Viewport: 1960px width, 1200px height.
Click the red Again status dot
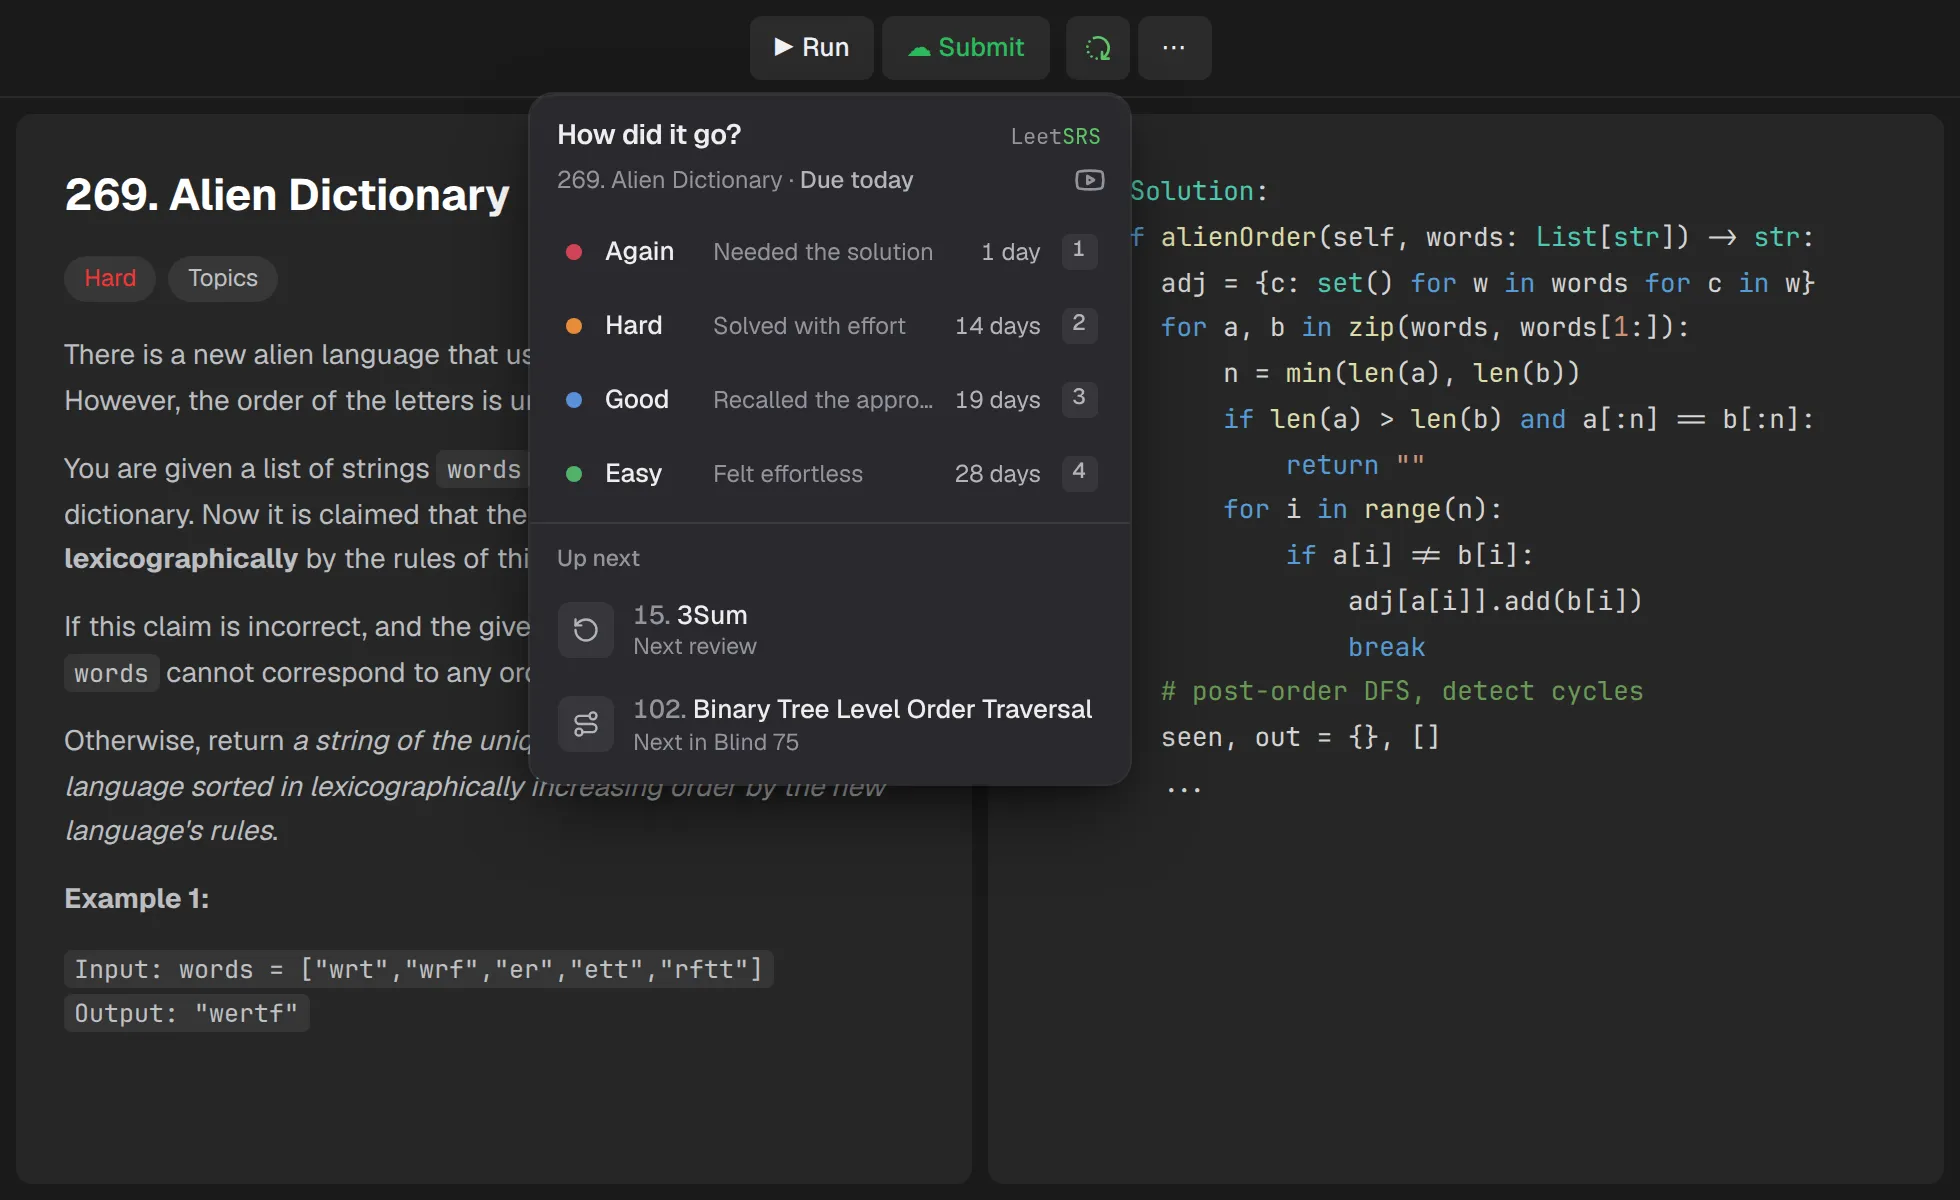574,251
